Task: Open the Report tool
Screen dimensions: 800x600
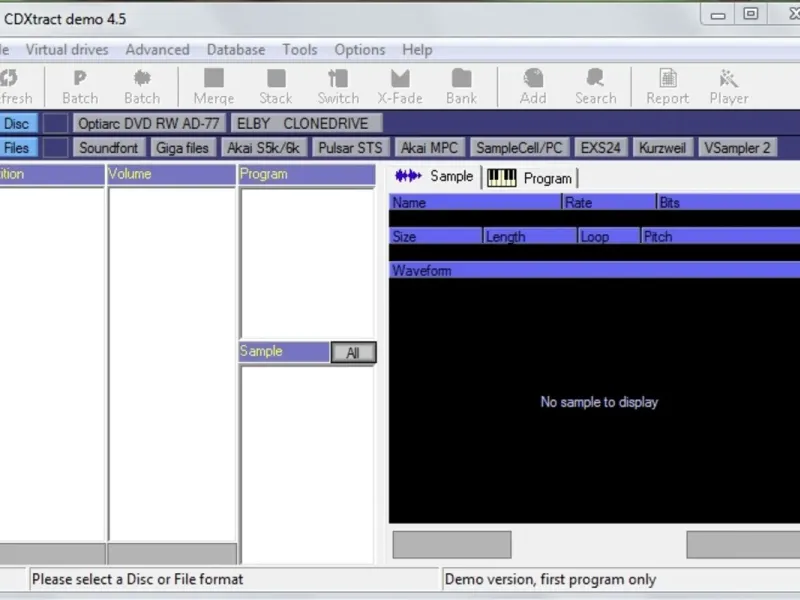Action: (667, 87)
